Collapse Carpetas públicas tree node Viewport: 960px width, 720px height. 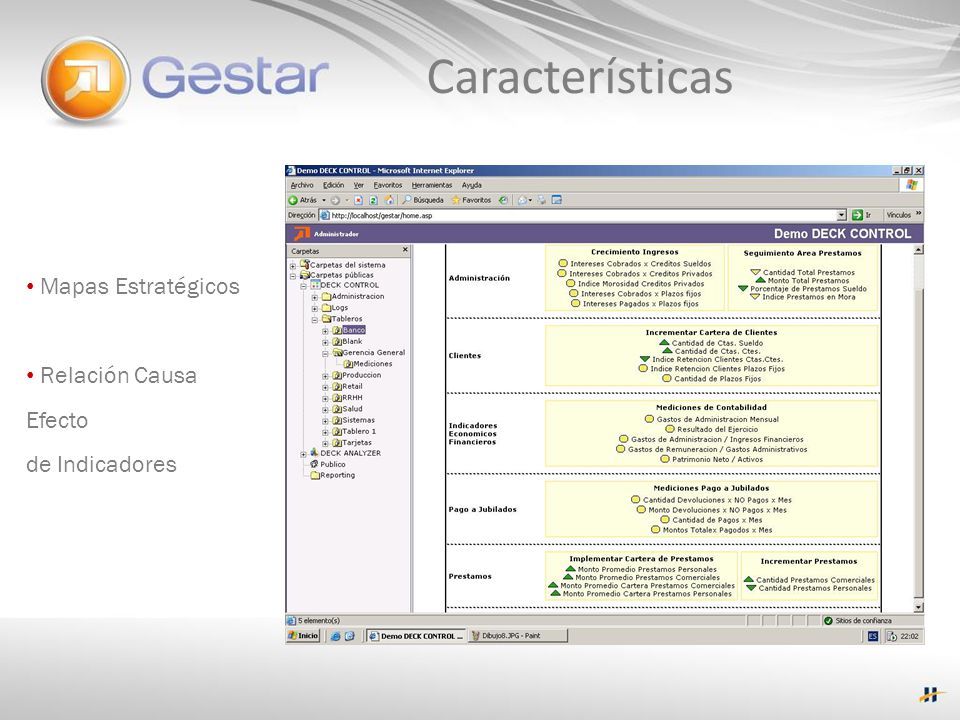293,276
